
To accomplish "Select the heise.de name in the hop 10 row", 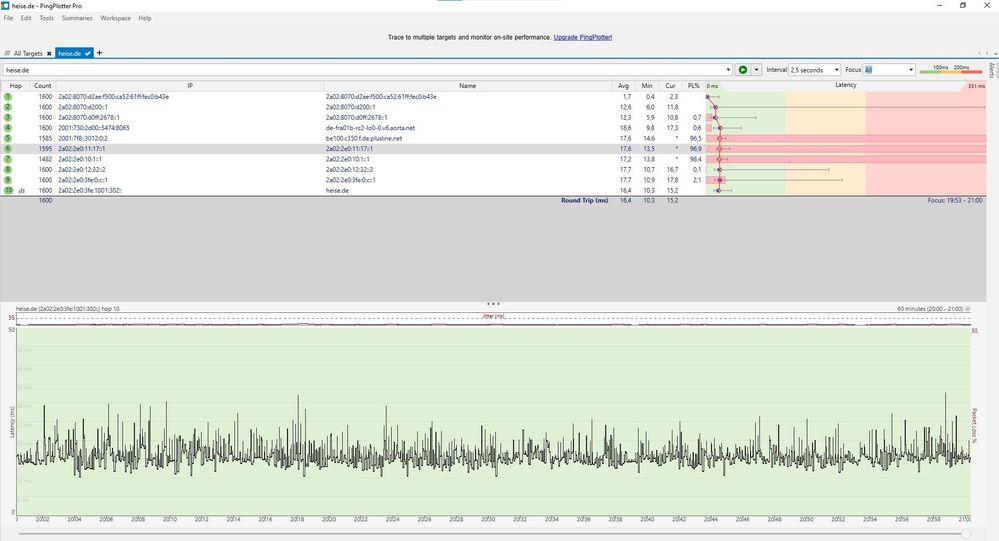I will click(337, 191).
